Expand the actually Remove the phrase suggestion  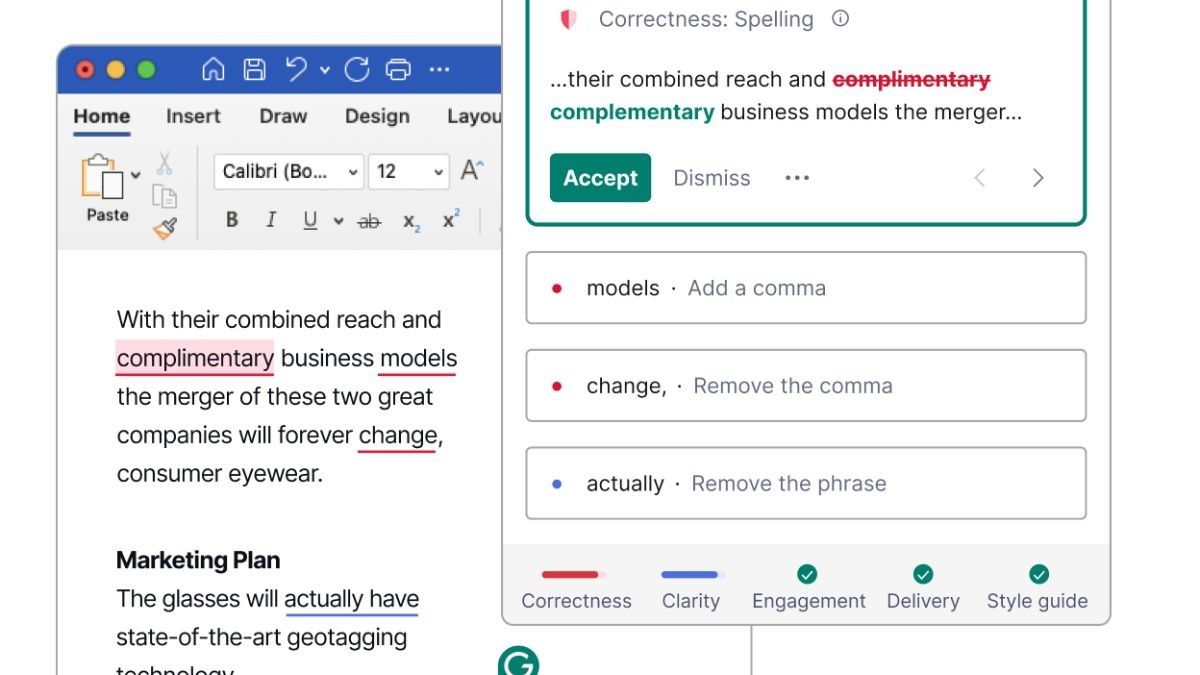click(x=806, y=484)
